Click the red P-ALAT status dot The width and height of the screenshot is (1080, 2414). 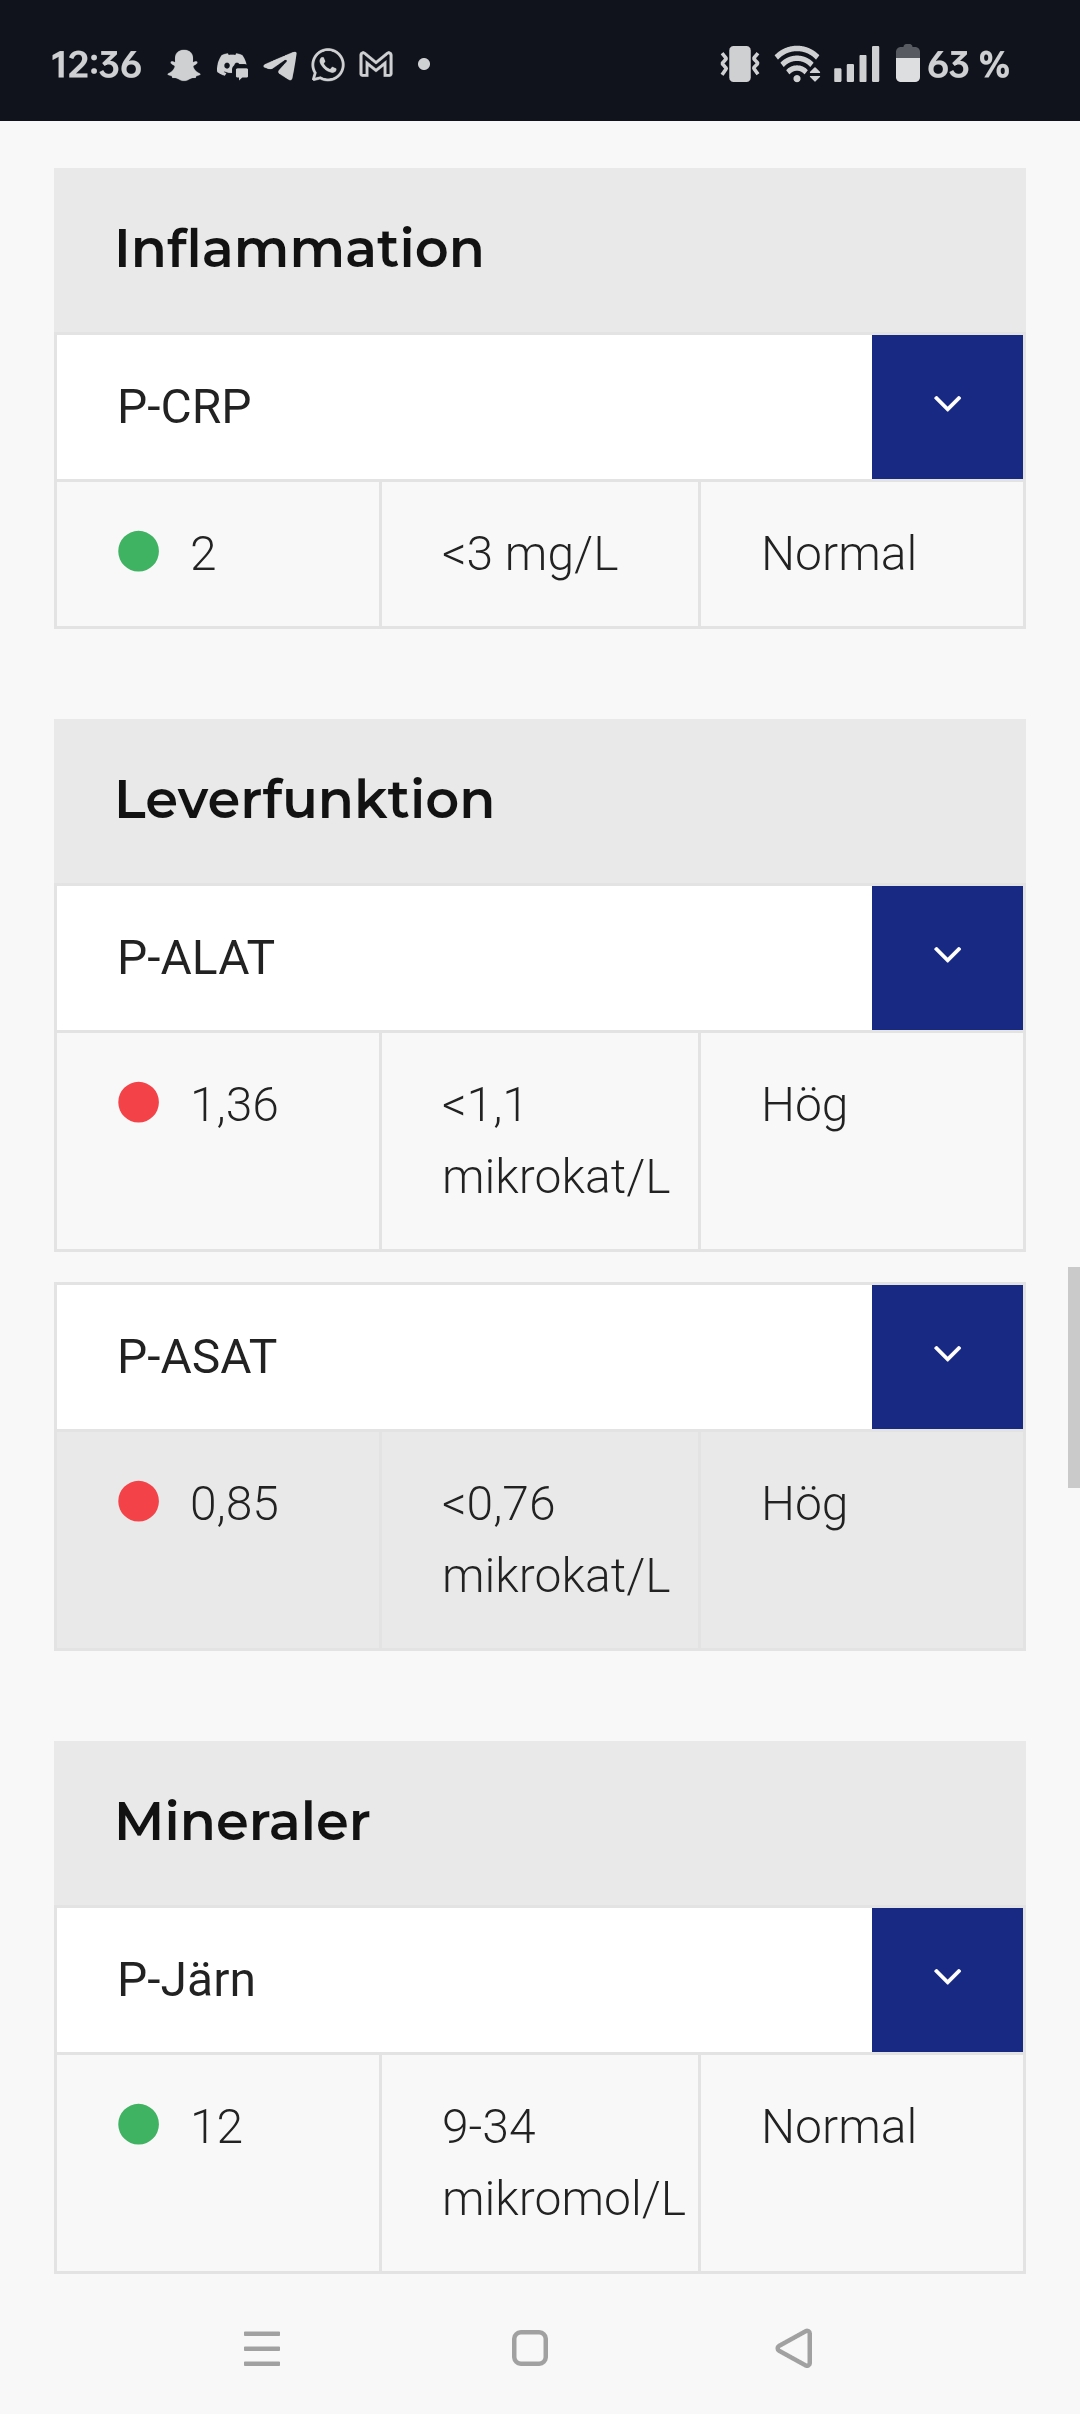click(x=139, y=1103)
